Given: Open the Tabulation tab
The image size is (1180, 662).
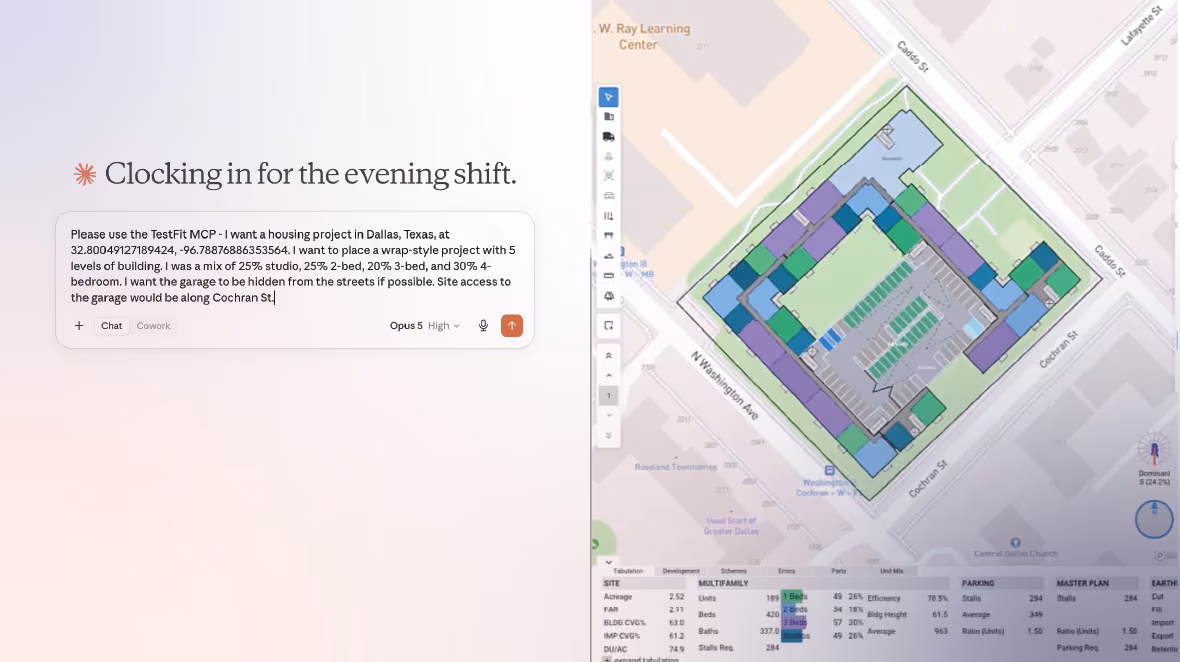Looking at the screenshot, I should (628, 571).
